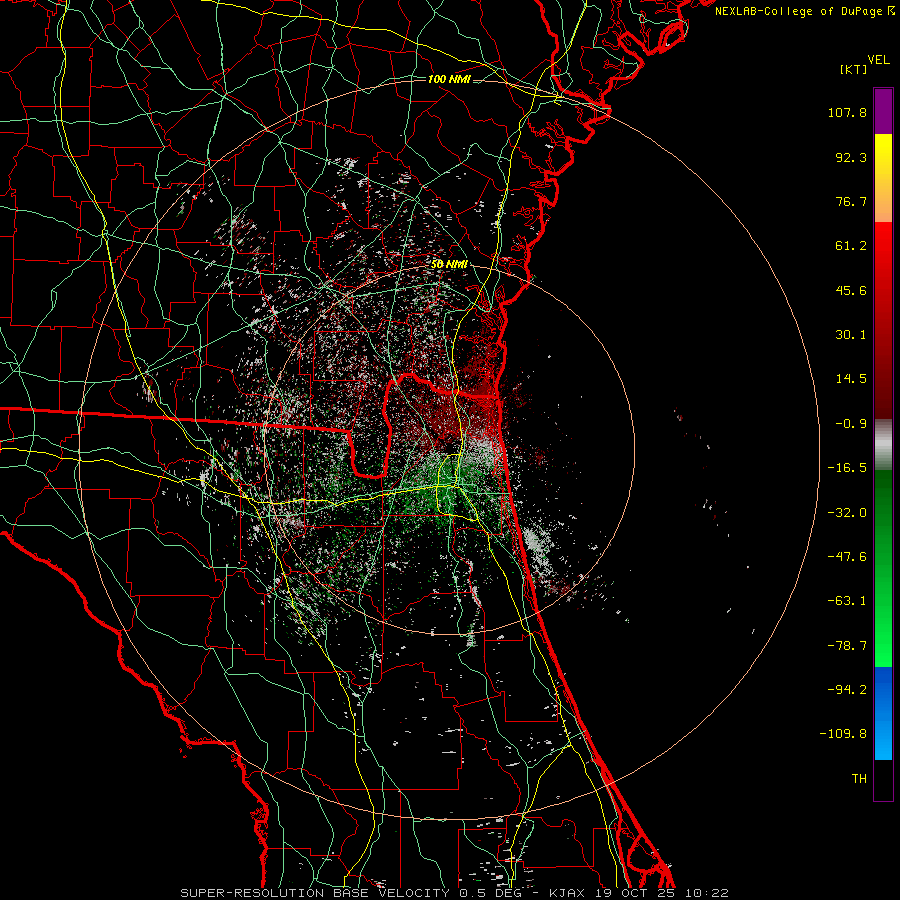The width and height of the screenshot is (900, 900).
Task: Click the -47.6 legend value
Action: 847,557
